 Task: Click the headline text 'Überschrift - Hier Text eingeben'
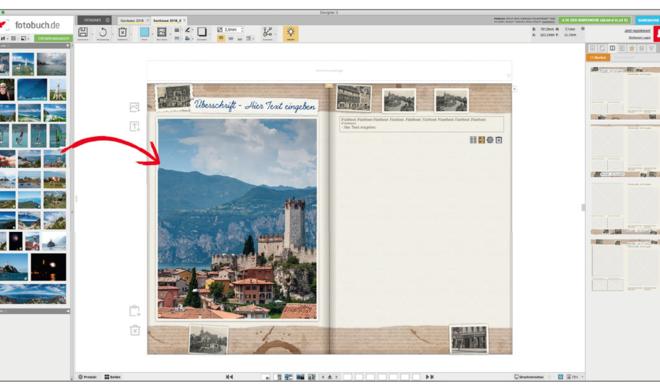(255, 106)
